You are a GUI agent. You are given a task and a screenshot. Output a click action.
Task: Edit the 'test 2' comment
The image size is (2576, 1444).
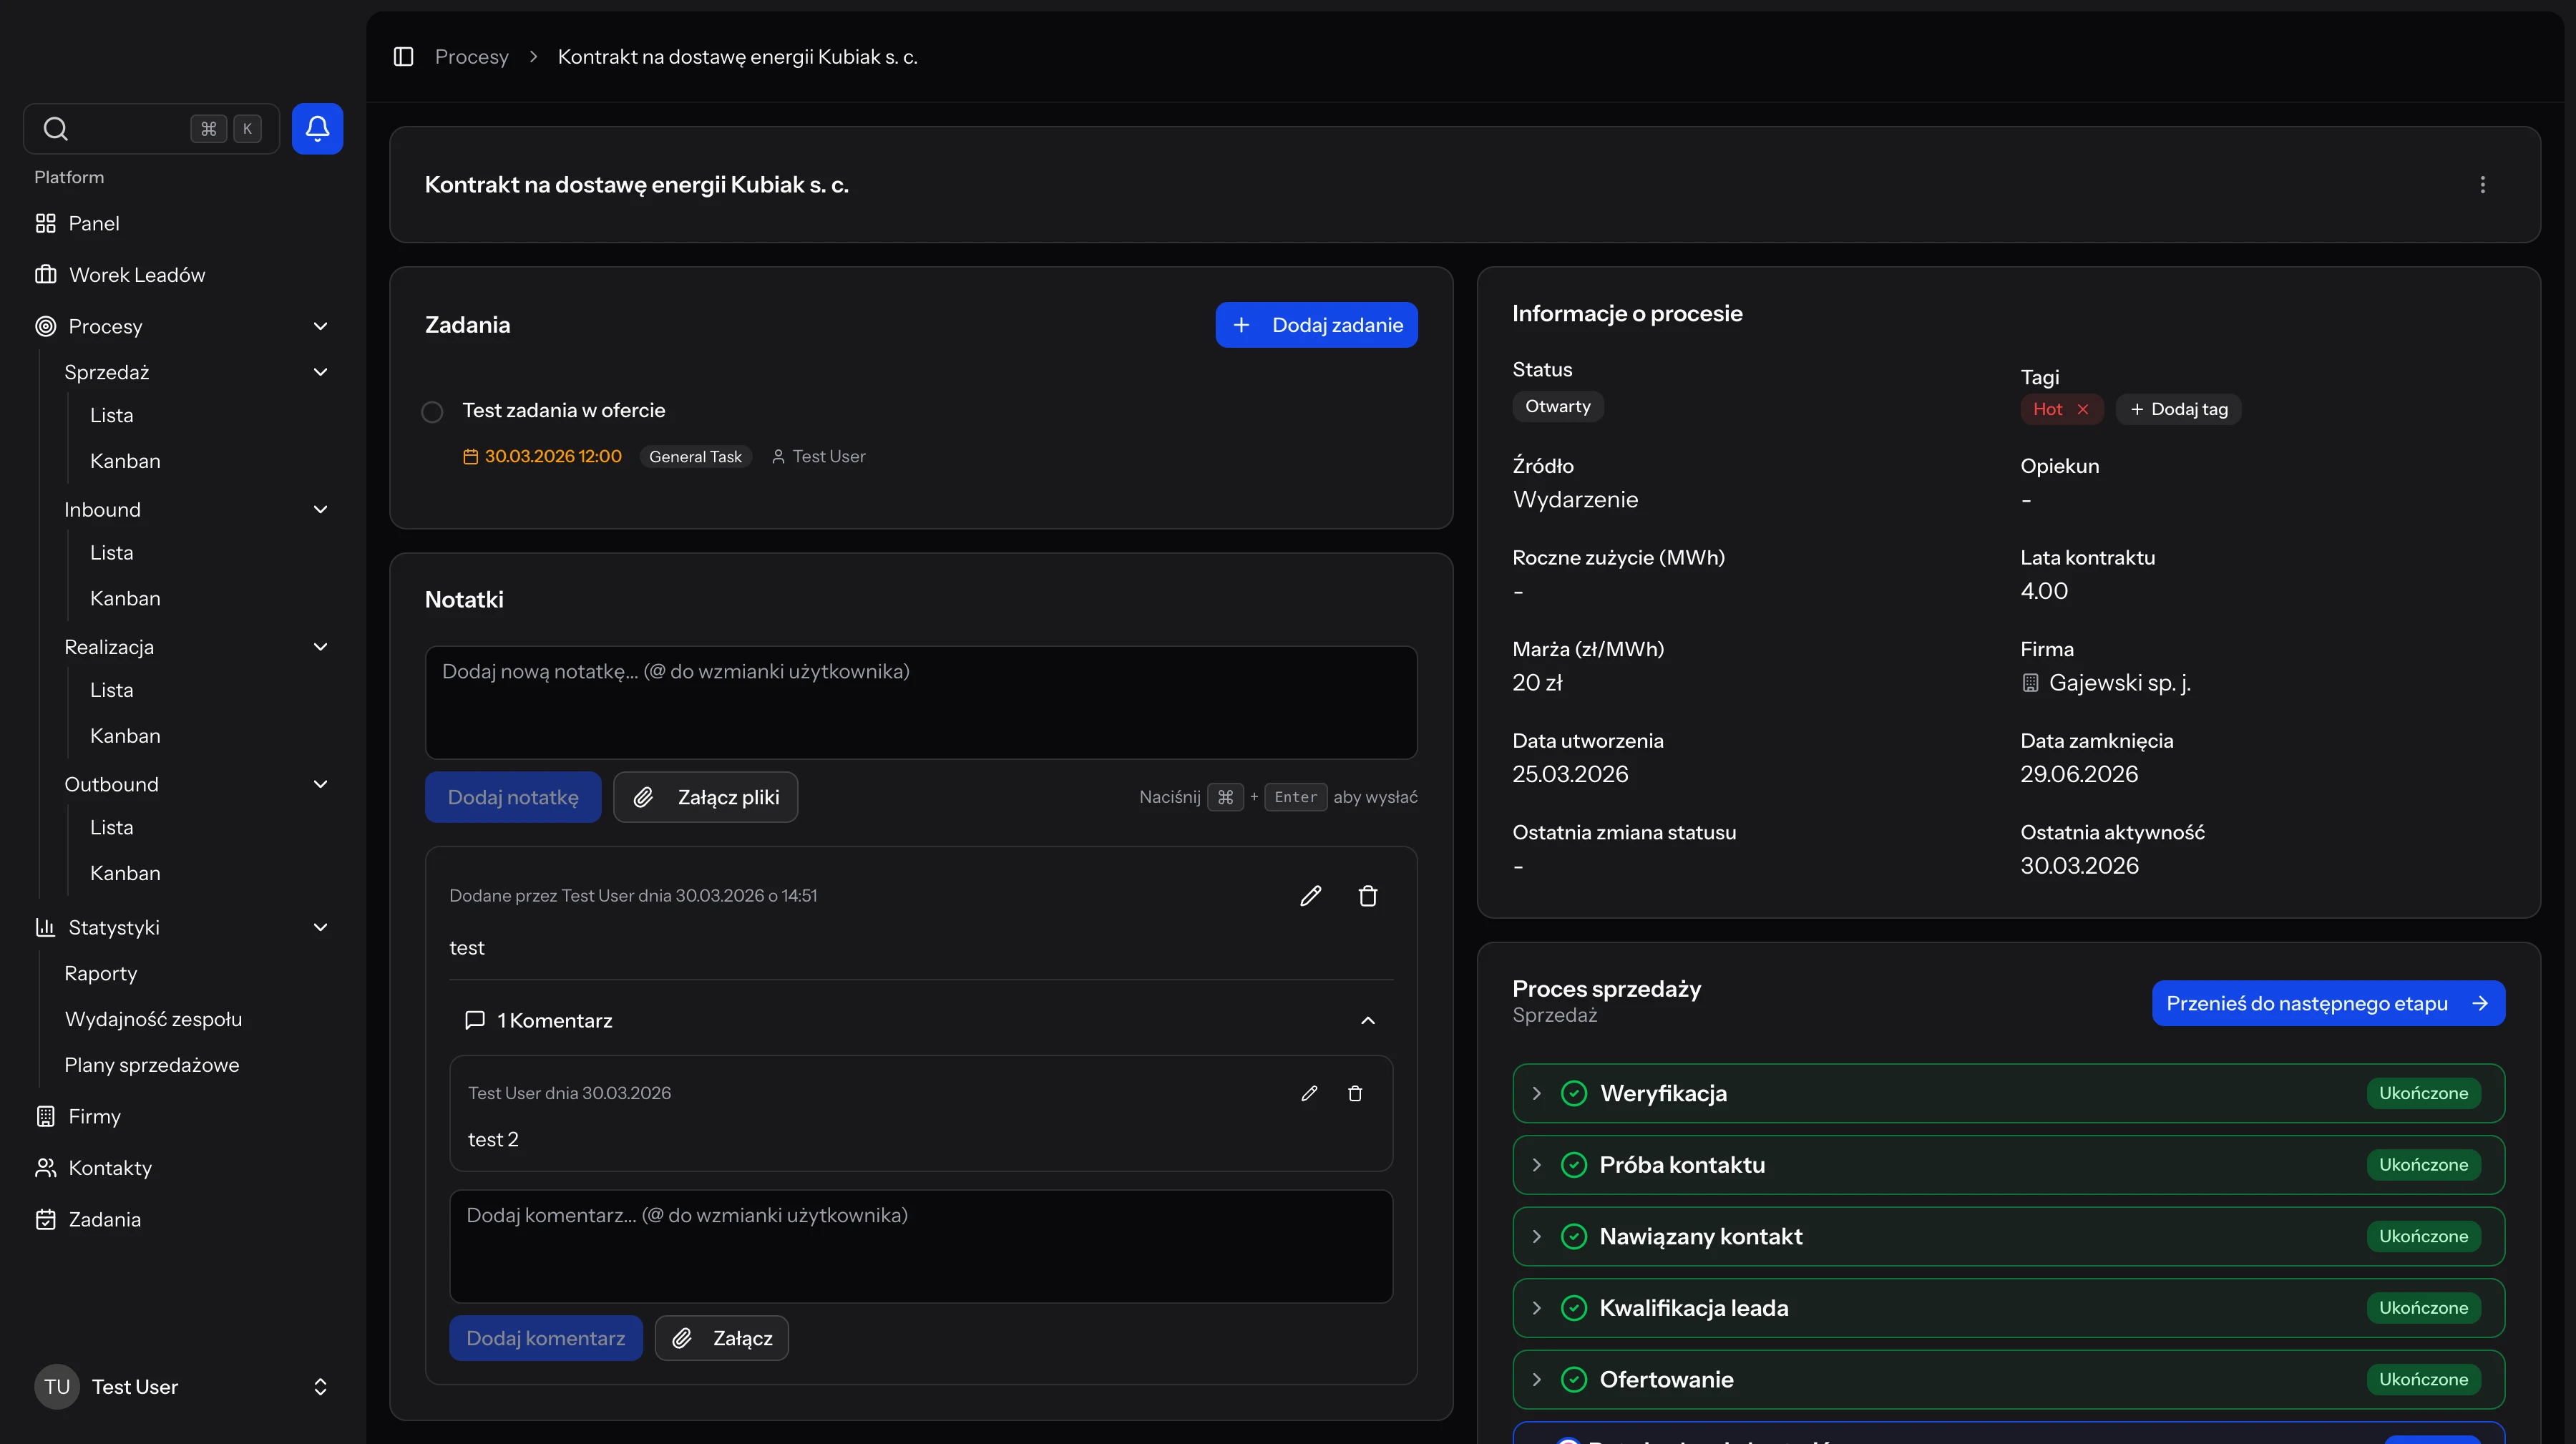click(x=1309, y=1093)
